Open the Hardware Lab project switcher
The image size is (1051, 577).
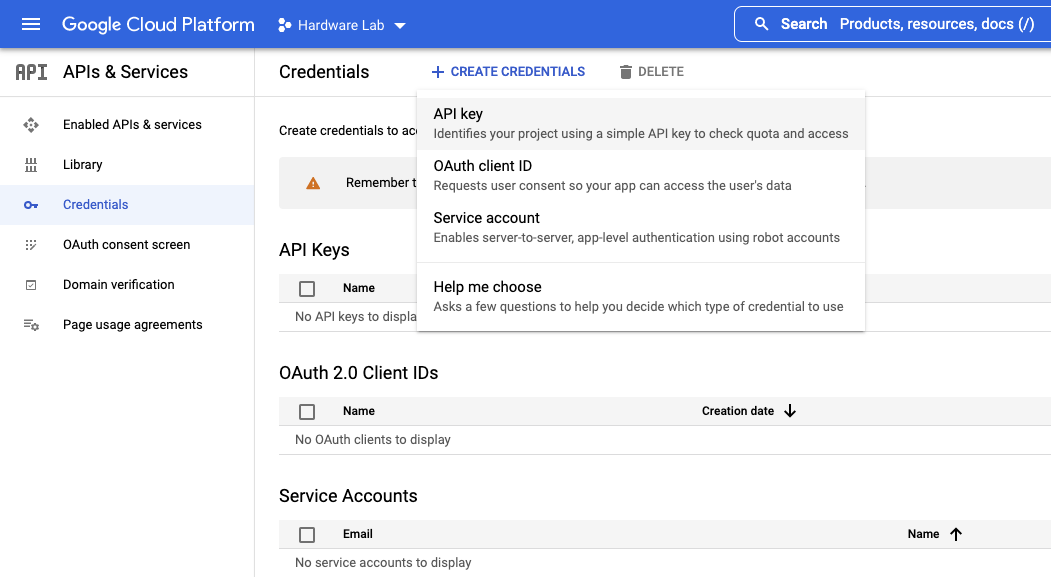(x=342, y=24)
